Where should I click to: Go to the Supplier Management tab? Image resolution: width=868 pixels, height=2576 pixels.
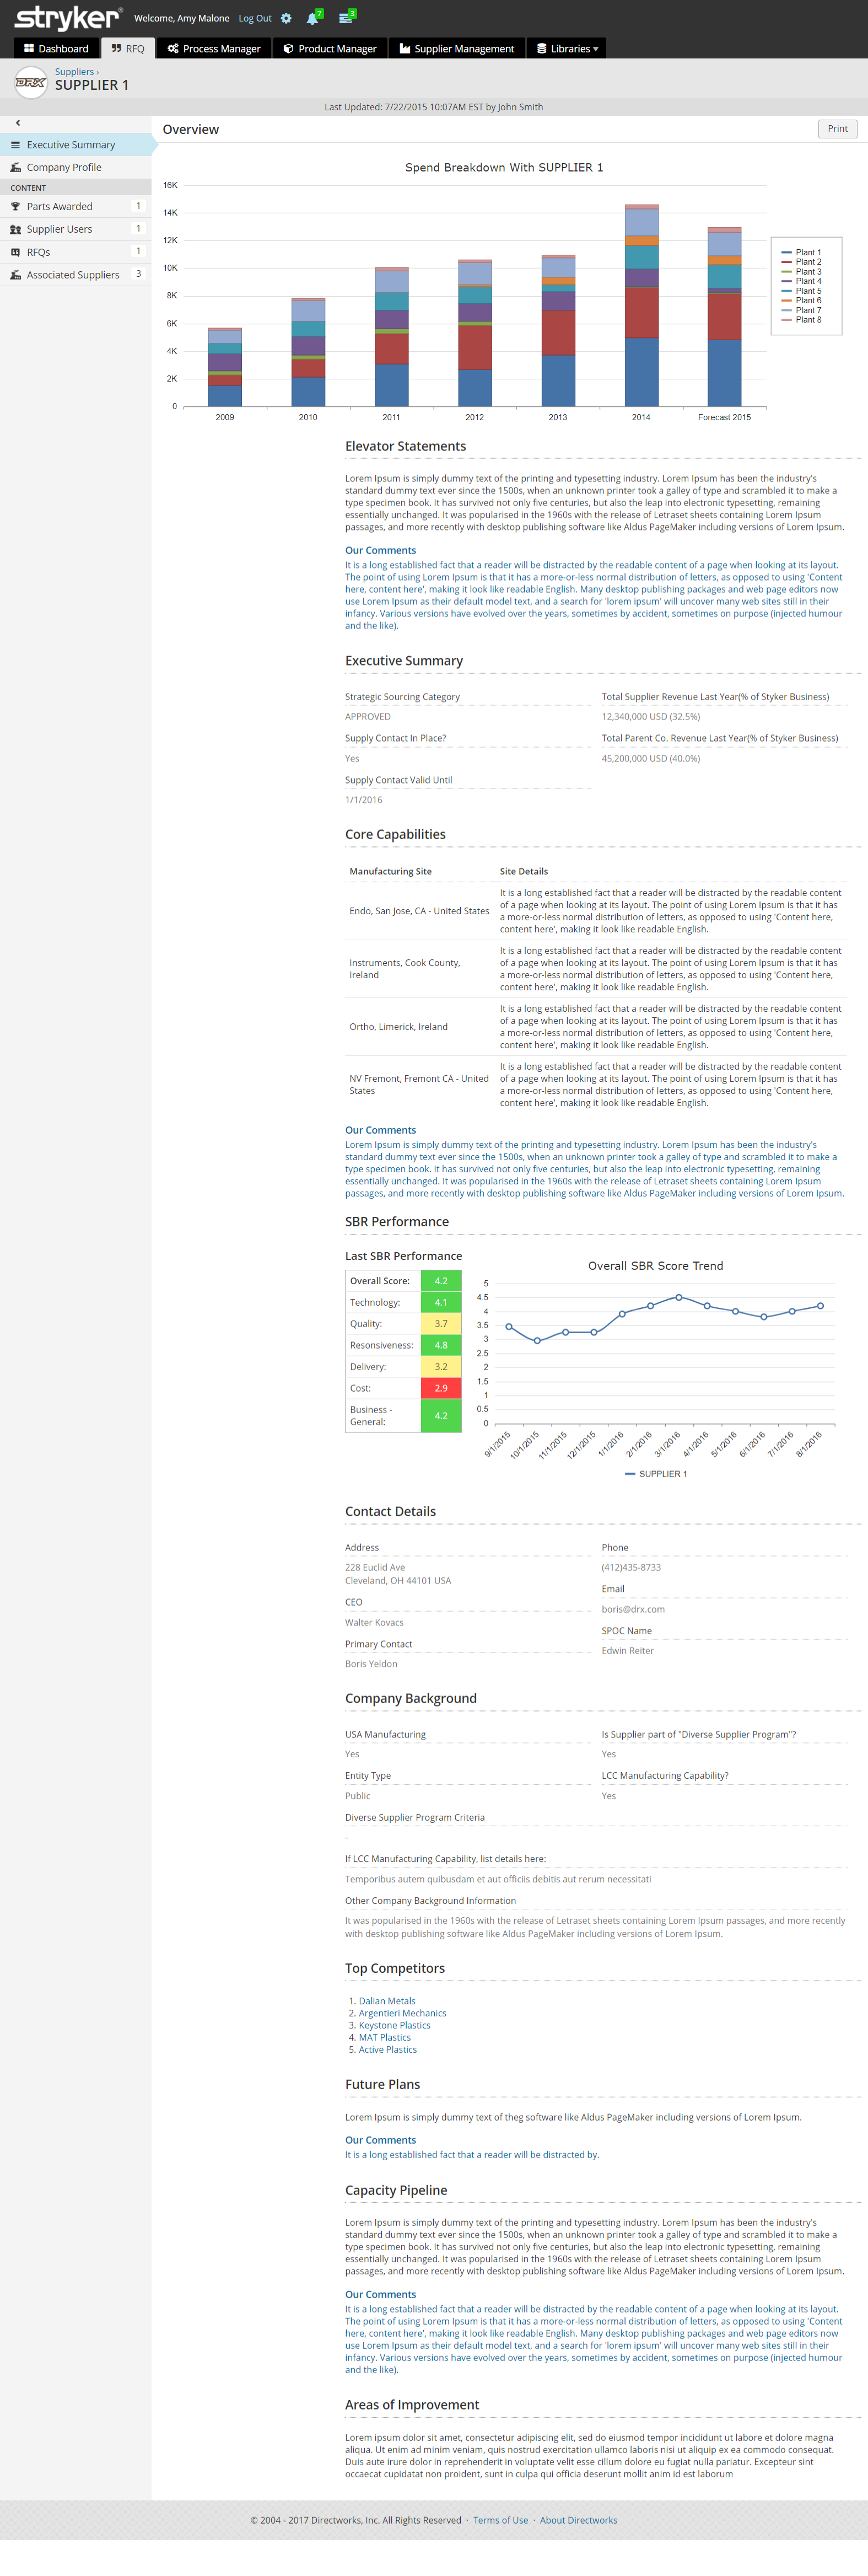coord(457,49)
